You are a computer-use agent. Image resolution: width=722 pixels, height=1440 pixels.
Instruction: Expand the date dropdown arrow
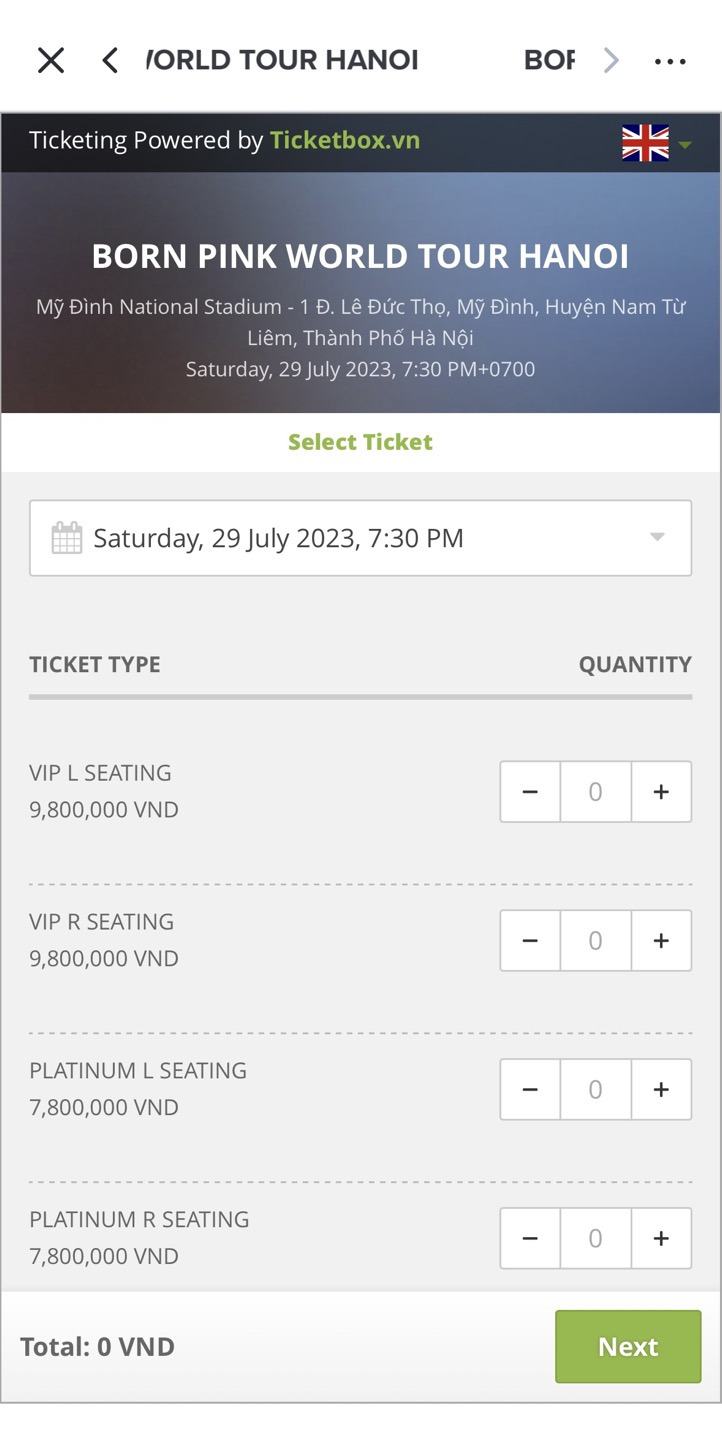(657, 537)
